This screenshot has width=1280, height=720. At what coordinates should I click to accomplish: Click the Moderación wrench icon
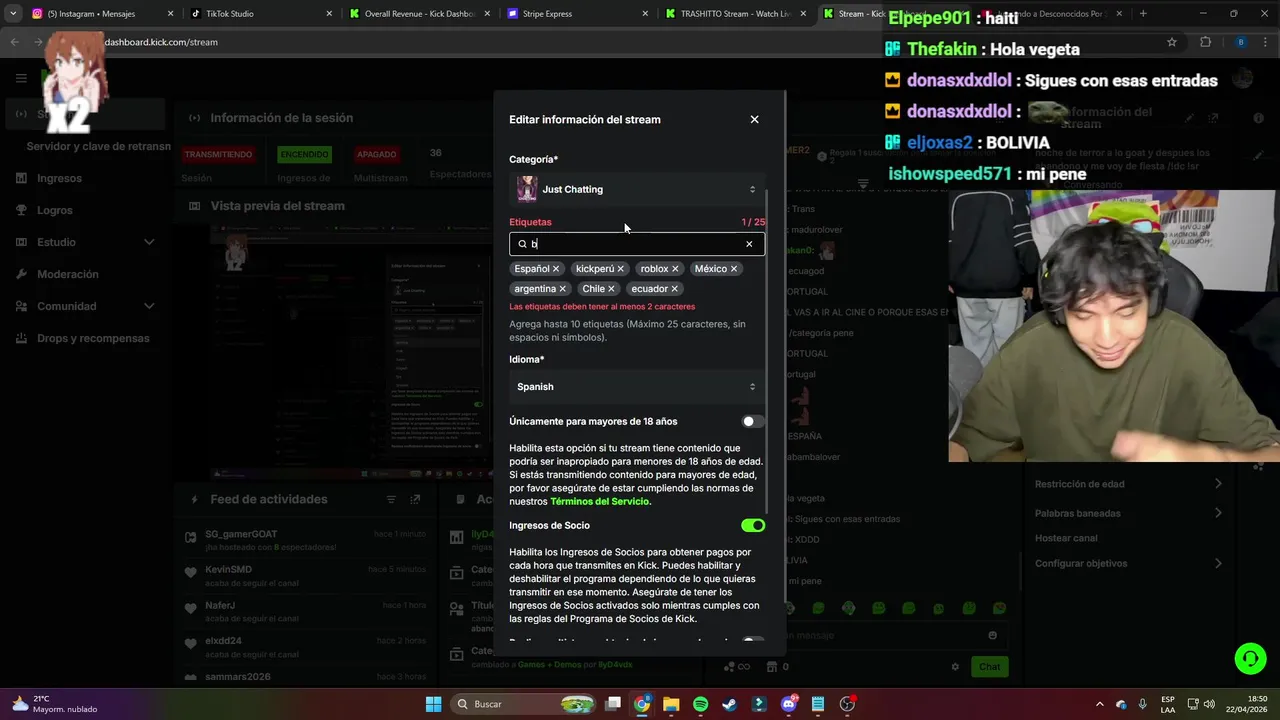coord(22,274)
